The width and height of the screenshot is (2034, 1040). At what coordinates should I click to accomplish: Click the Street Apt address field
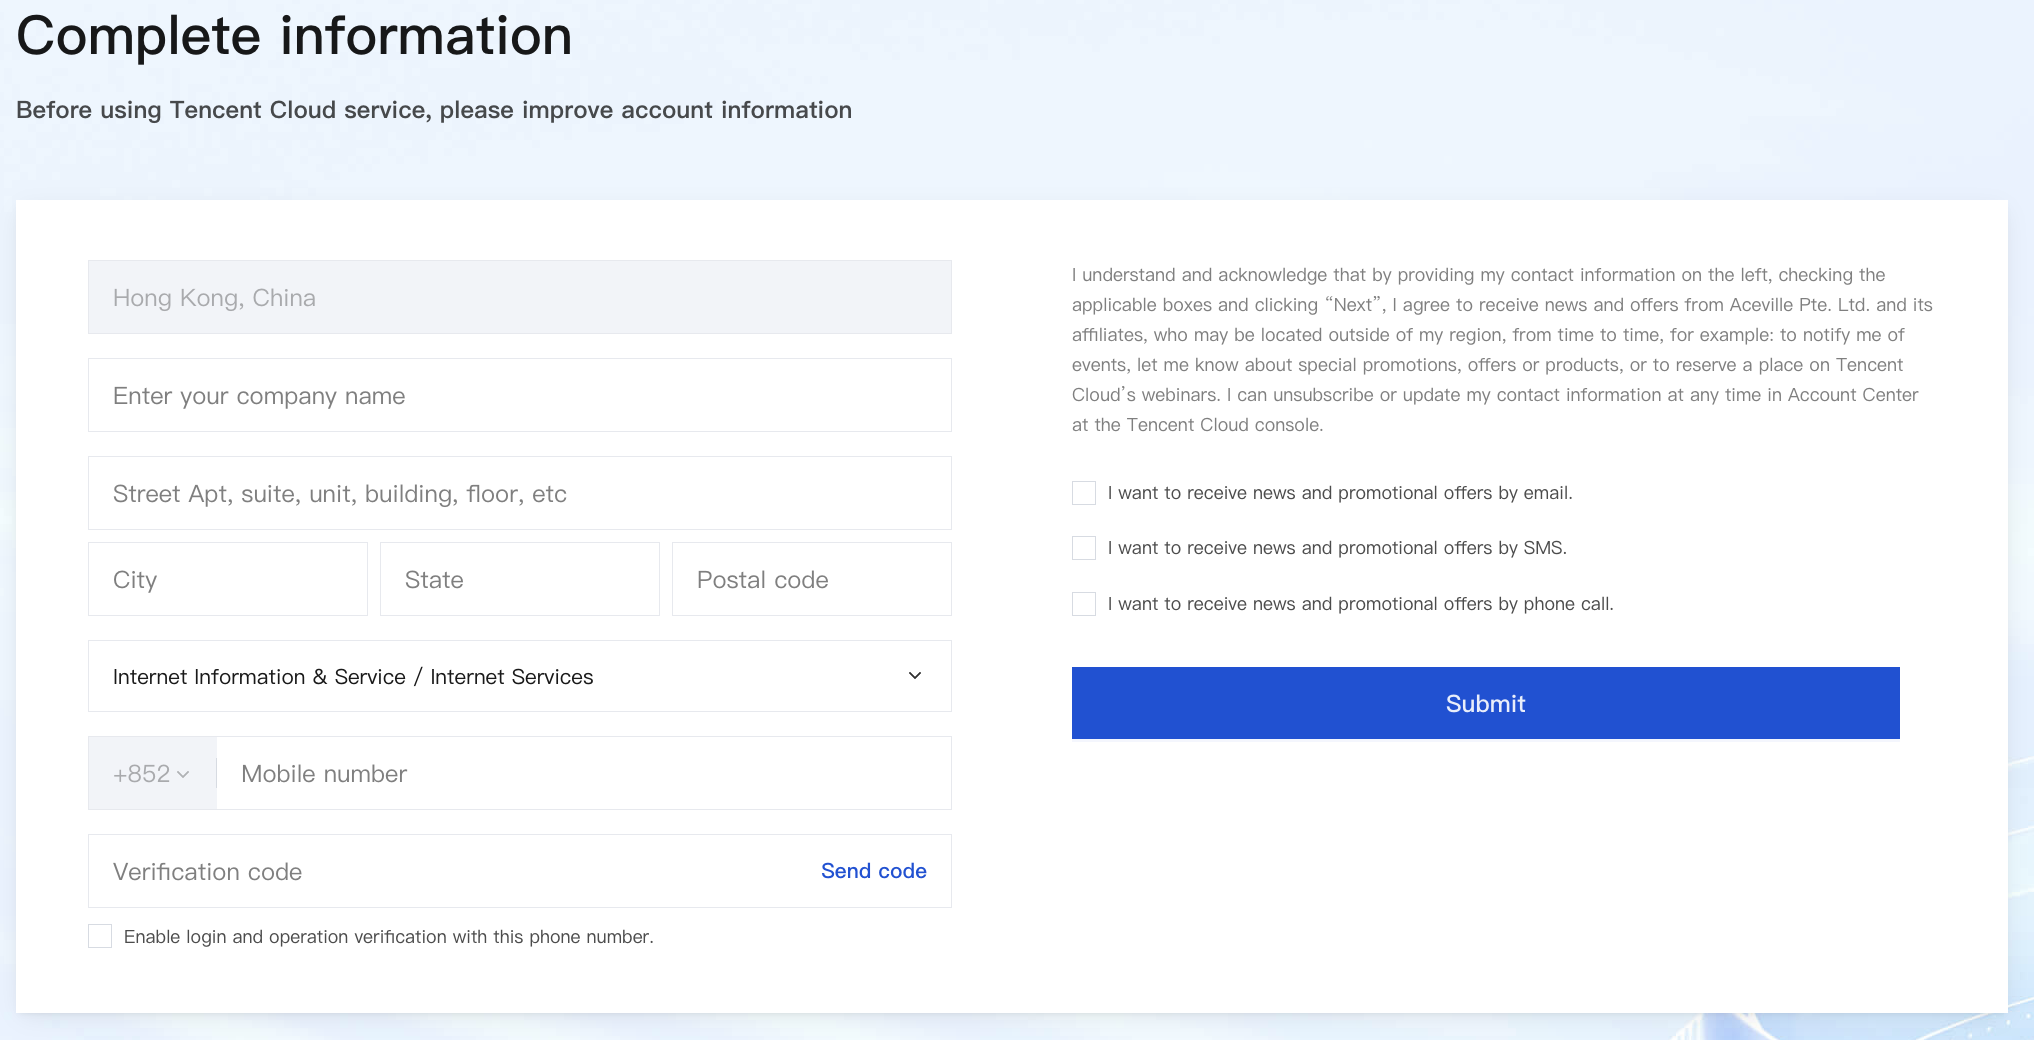pos(519,493)
